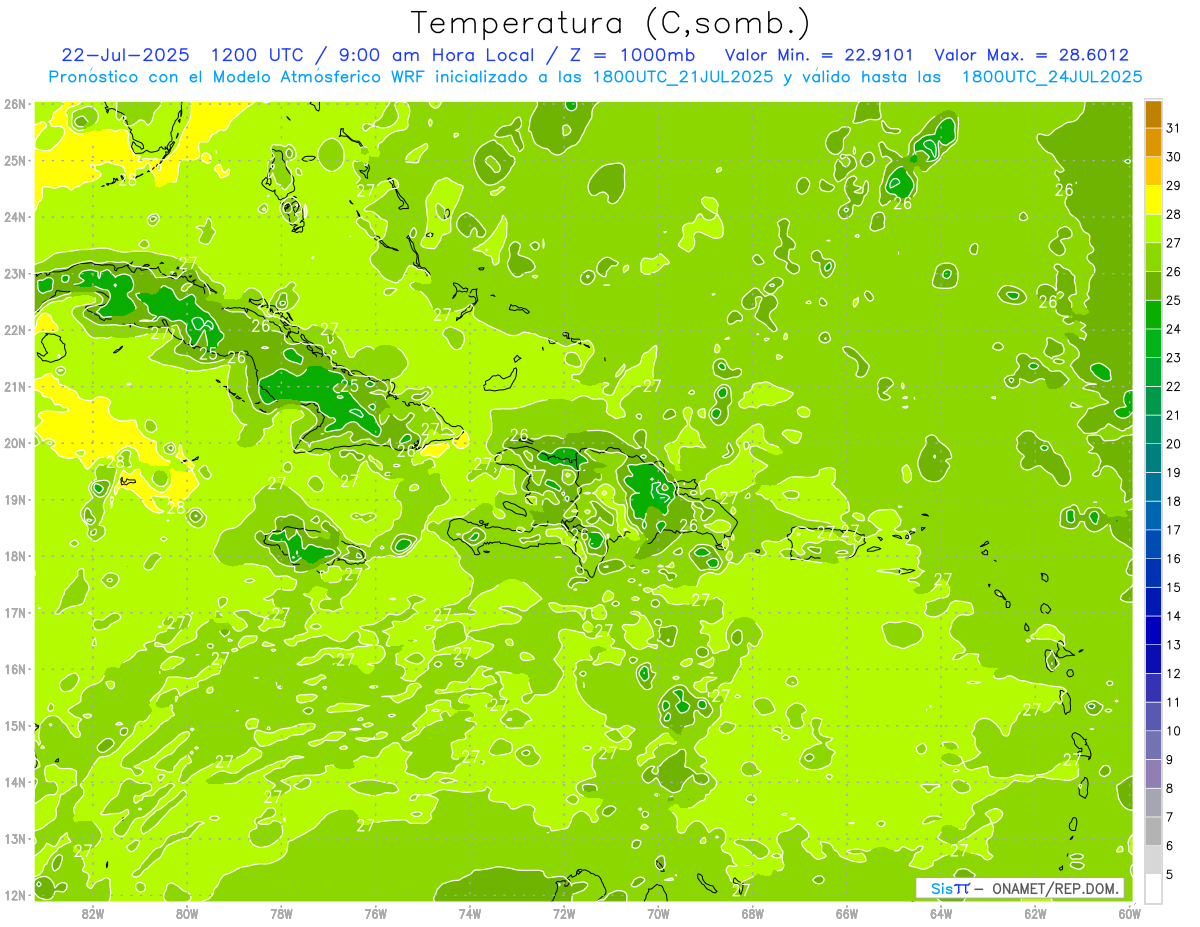The height and width of the screenshot is (927, 1200).
Task: Click the white legend swatch below 5
Action: (x=1153, y=888)
